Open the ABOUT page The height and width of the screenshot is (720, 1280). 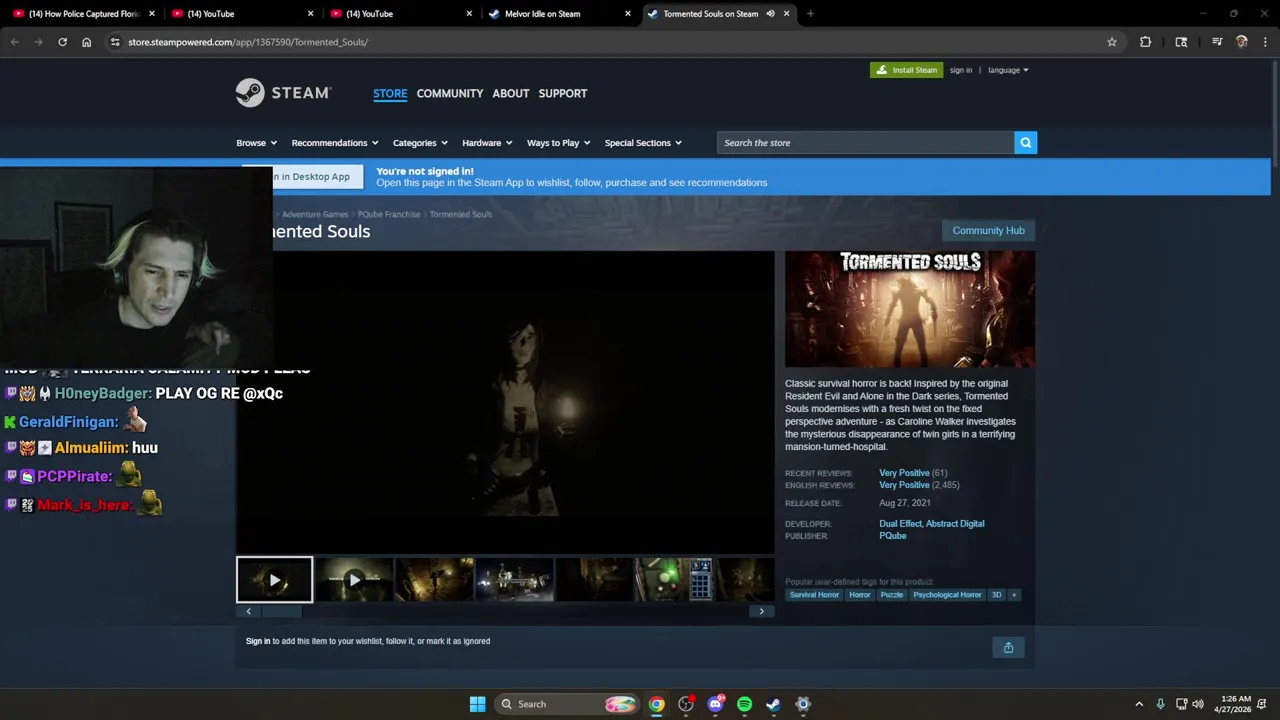(511, 93)
